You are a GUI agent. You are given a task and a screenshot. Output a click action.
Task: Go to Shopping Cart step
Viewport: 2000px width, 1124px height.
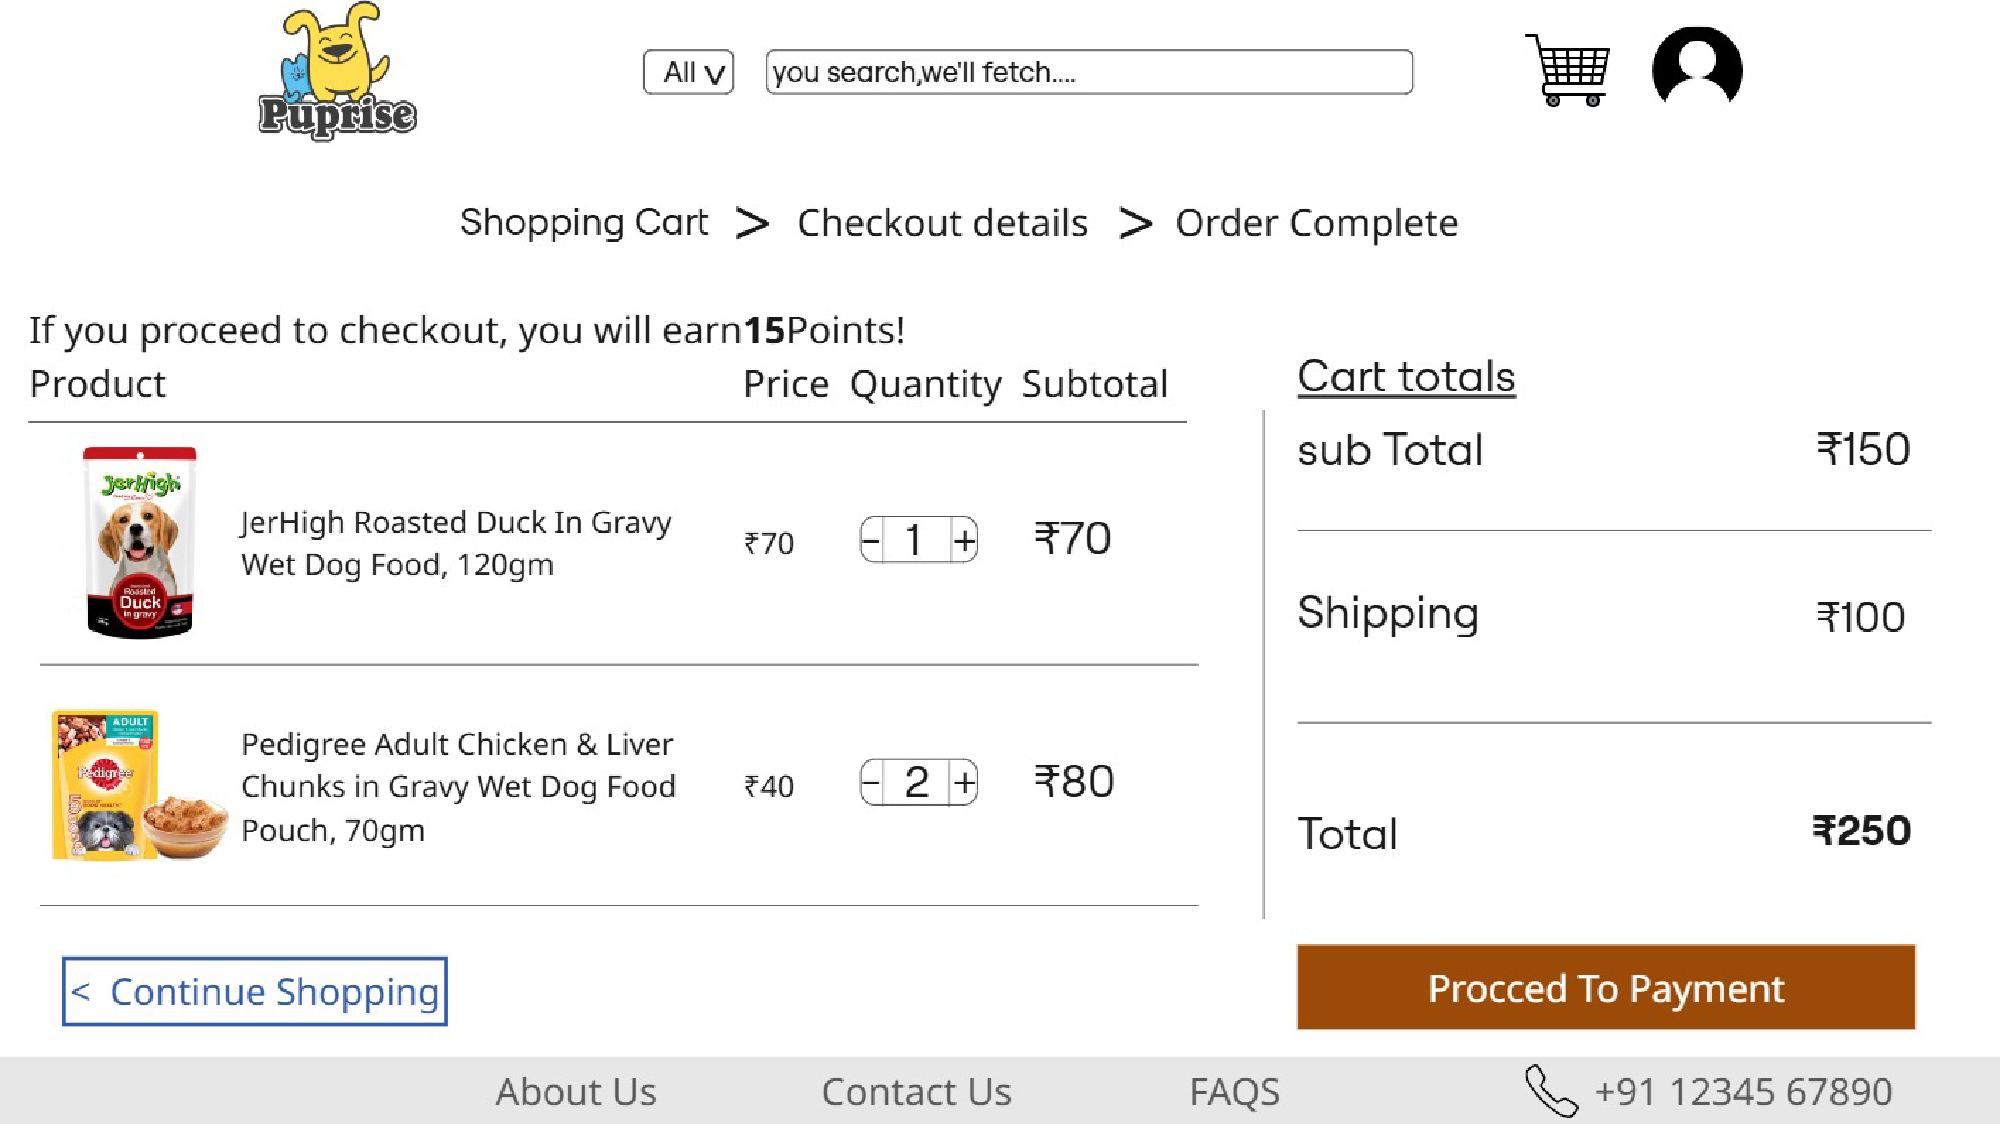coord(584,222)
